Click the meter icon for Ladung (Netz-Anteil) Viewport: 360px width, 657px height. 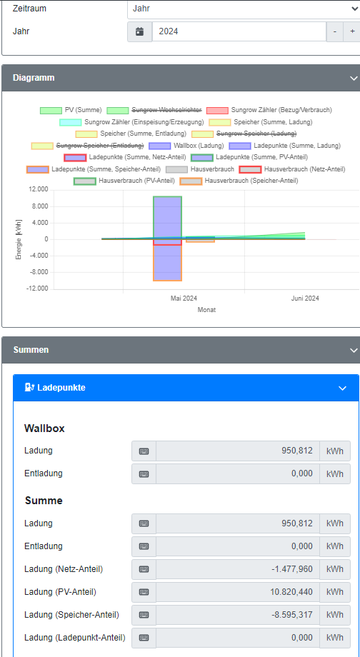pos(144,569)
